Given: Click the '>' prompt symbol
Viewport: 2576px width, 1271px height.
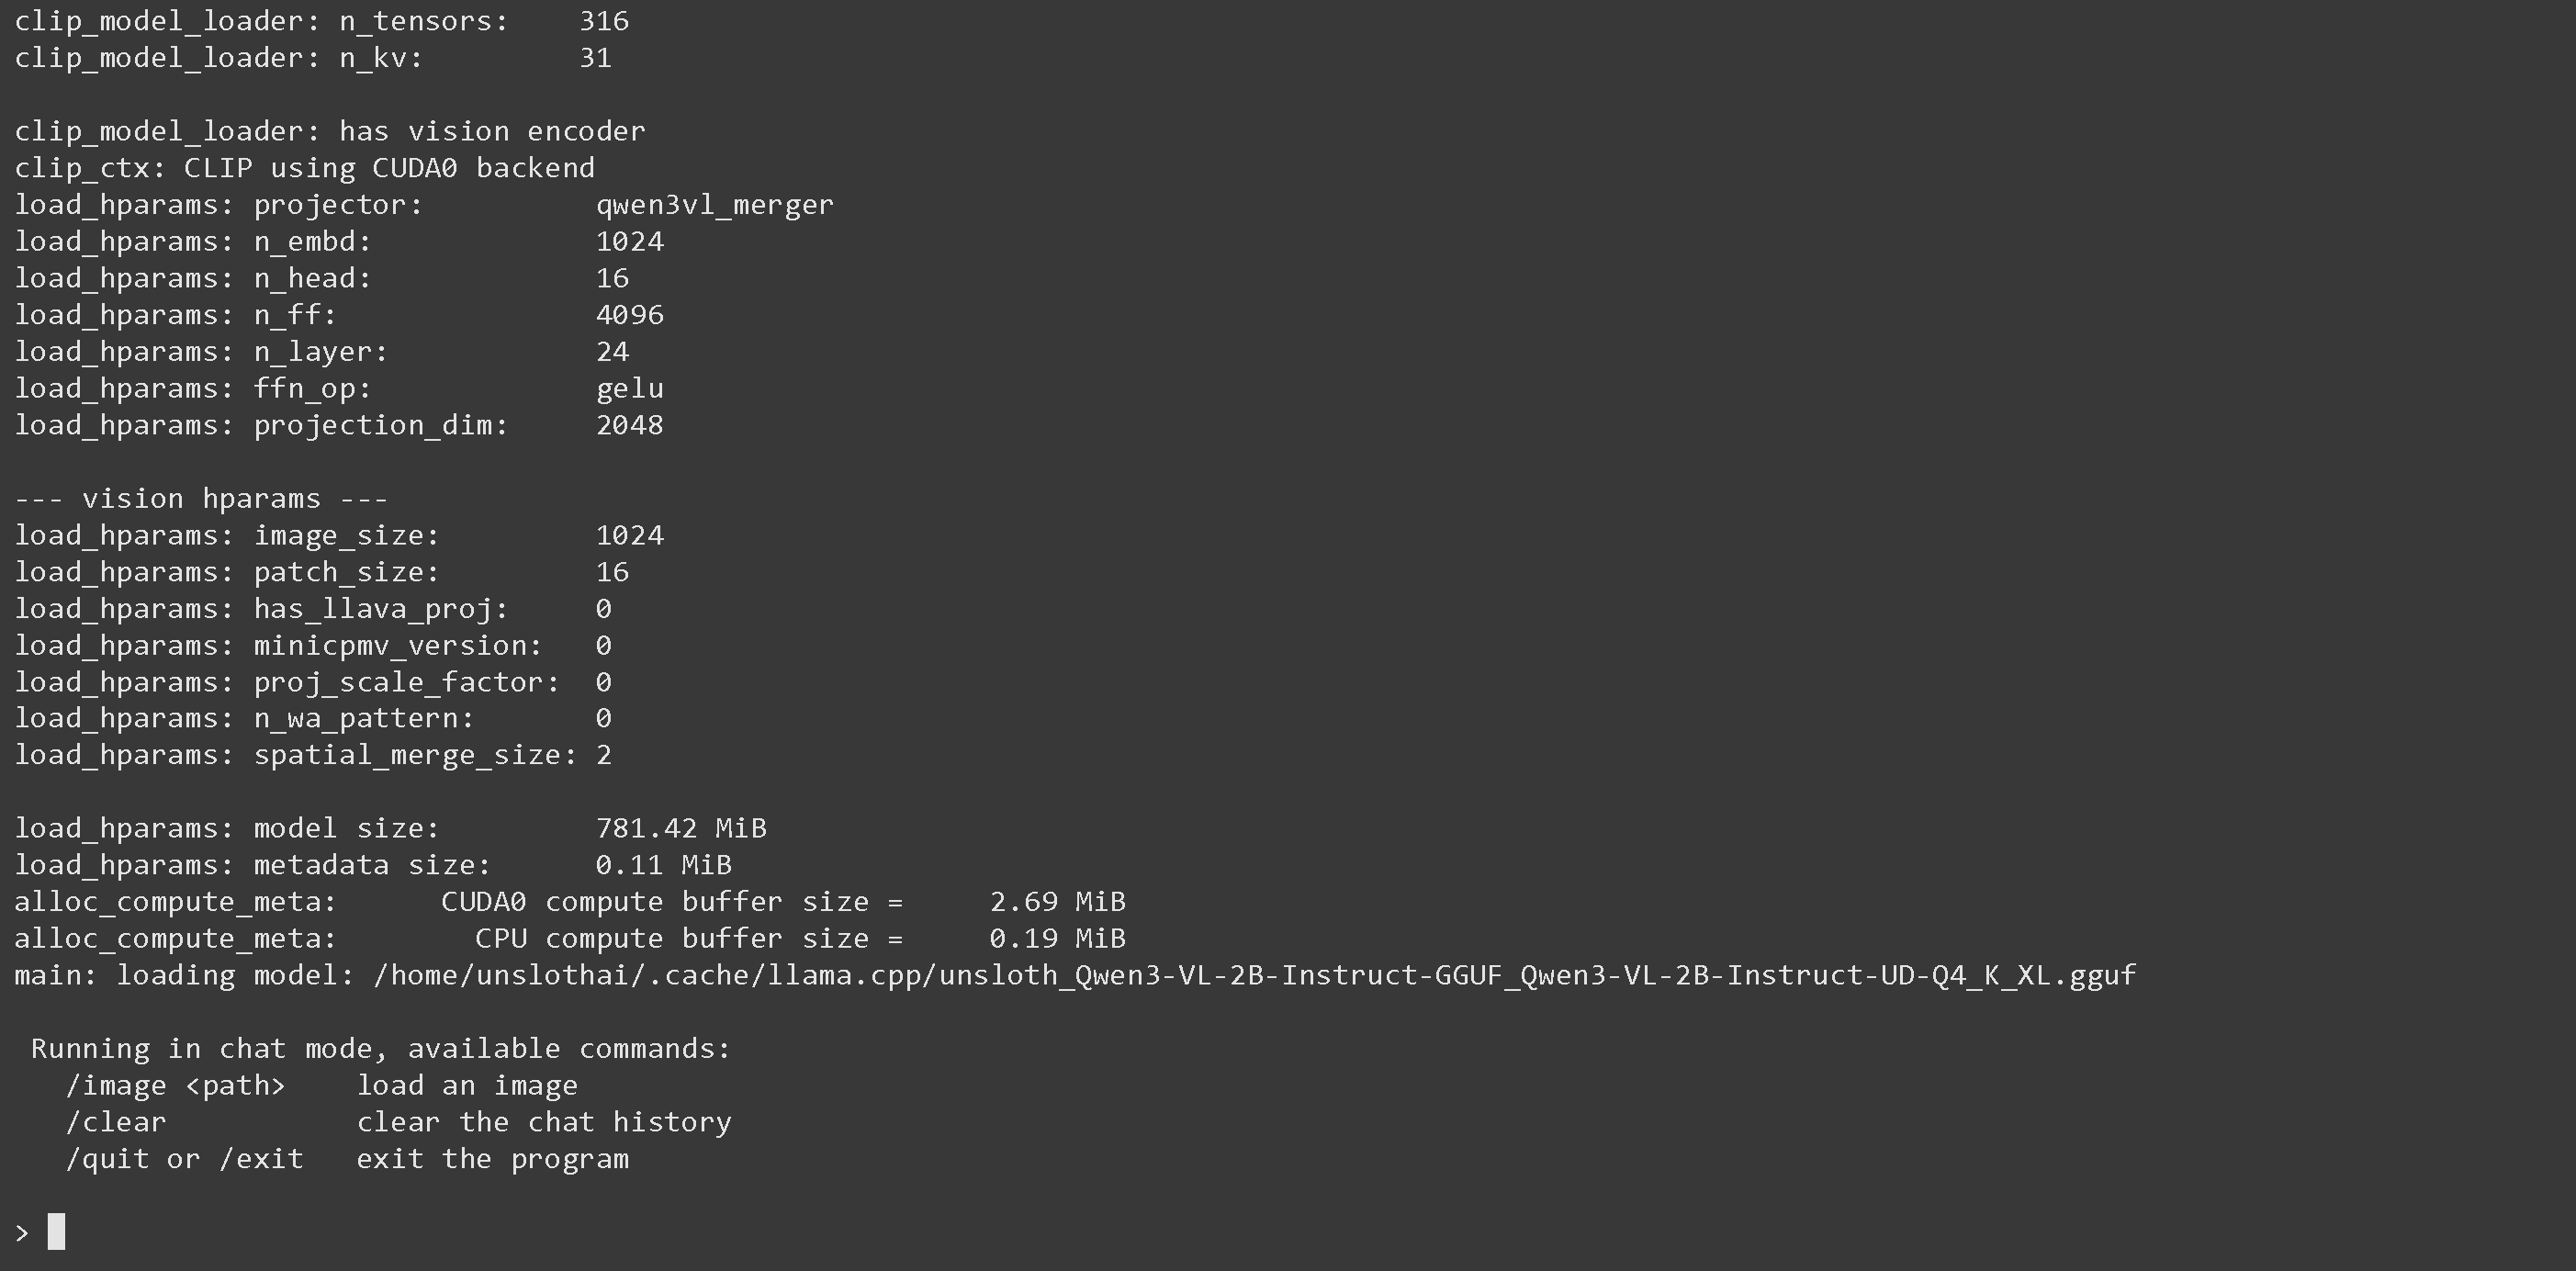Looking at the screenshot, I should (x=22, y=1233).
